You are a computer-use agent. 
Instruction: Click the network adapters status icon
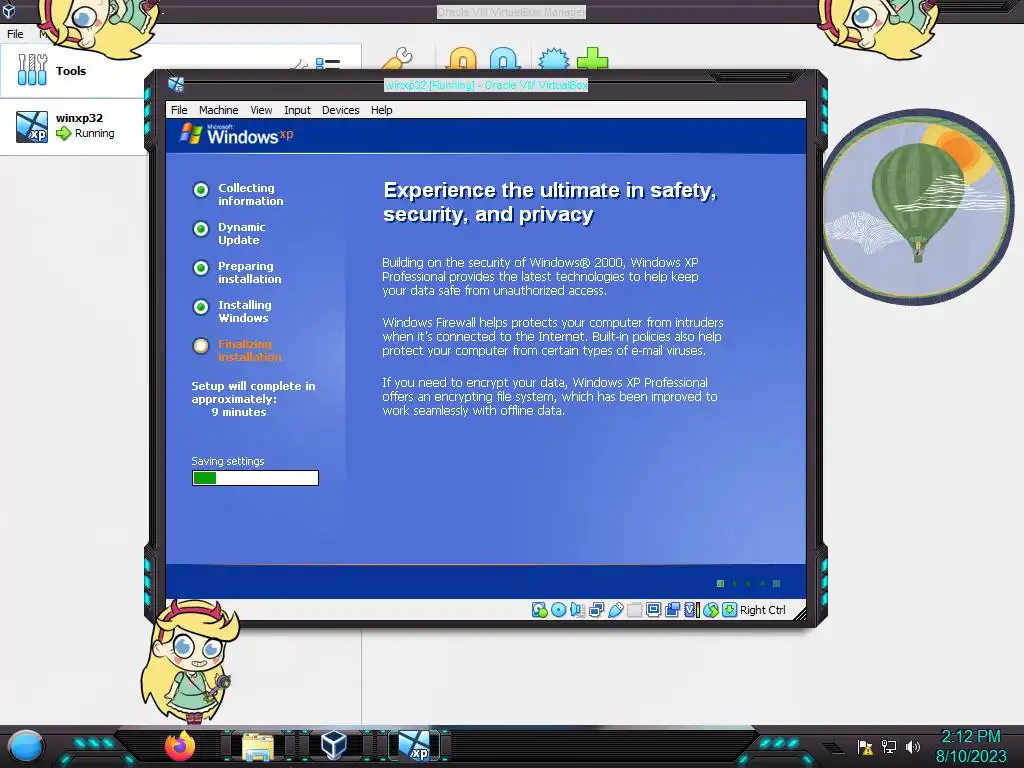coord(596,610)
